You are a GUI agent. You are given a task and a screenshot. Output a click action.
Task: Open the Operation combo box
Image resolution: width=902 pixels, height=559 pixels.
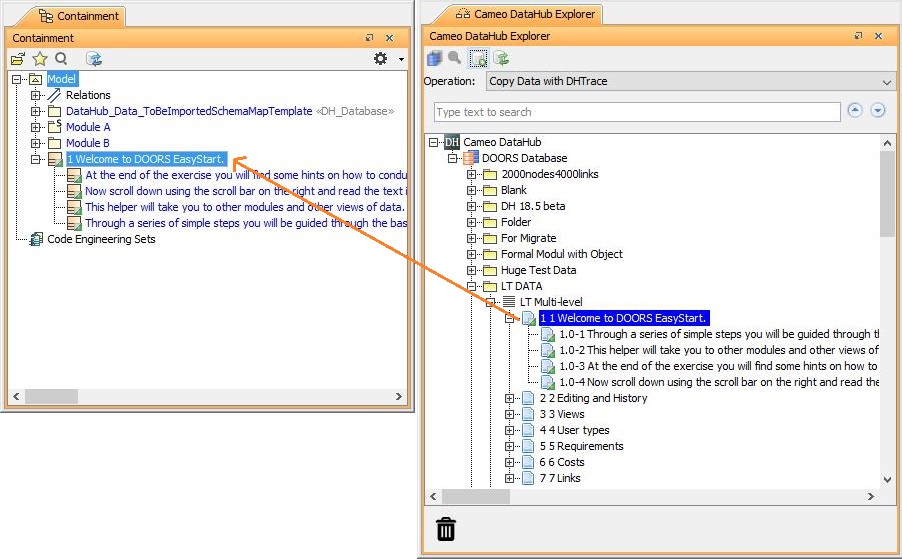point(690,81)
